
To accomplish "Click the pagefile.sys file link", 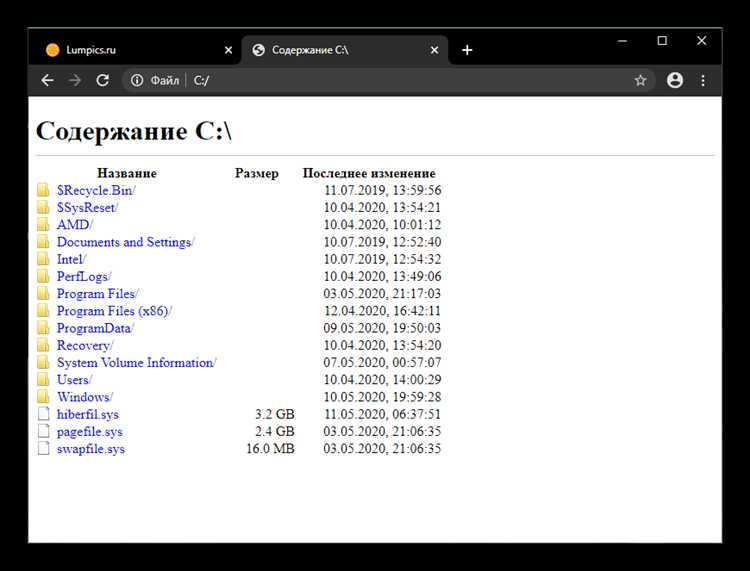I will coord(90,432).
